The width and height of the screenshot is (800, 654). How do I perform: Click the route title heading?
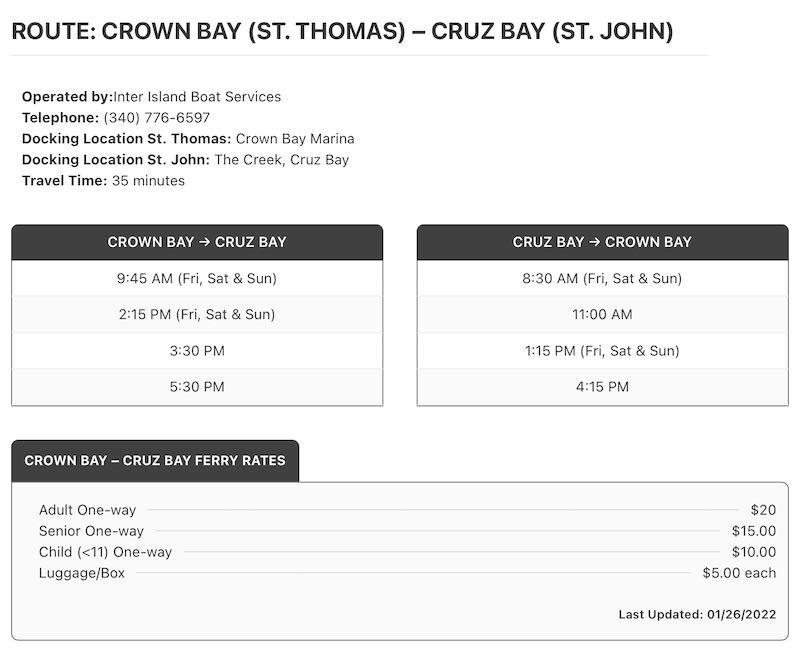342,31
